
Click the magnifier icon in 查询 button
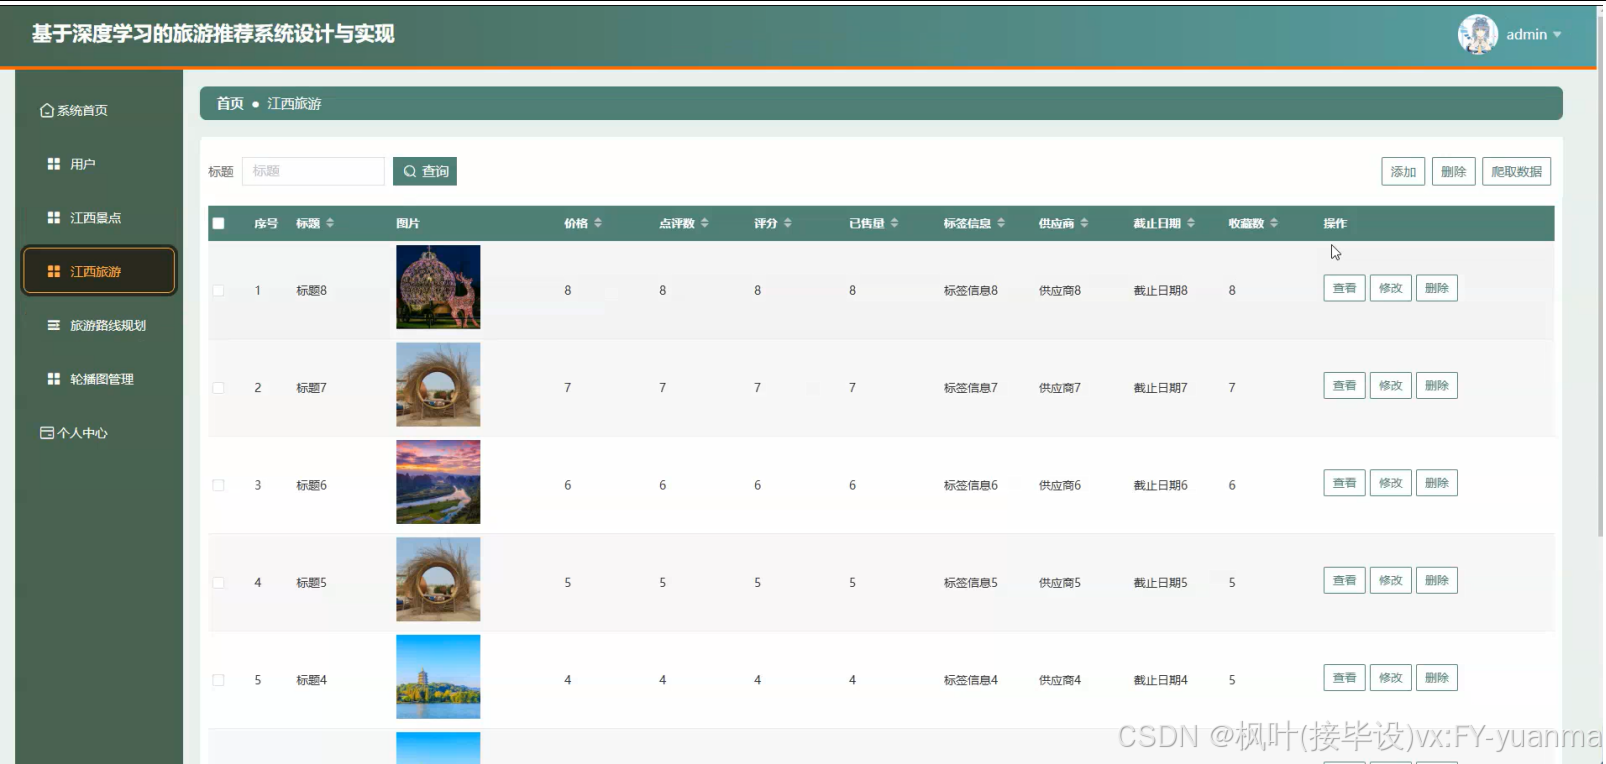410,172
